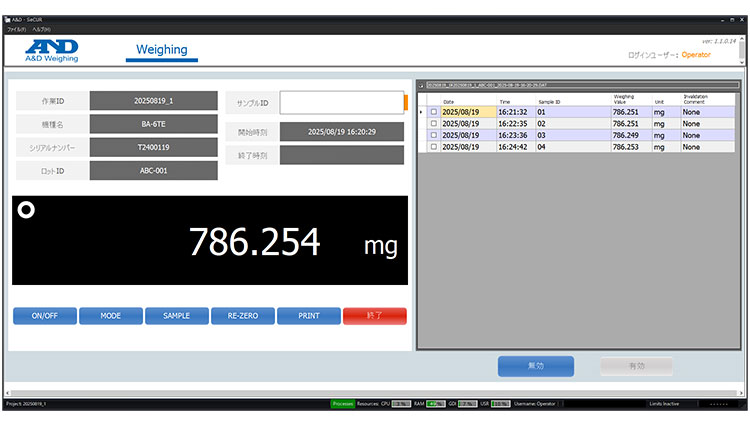Click the current-row arrow beside sample 01
This screenshot has width=750, height=426.
421,112
